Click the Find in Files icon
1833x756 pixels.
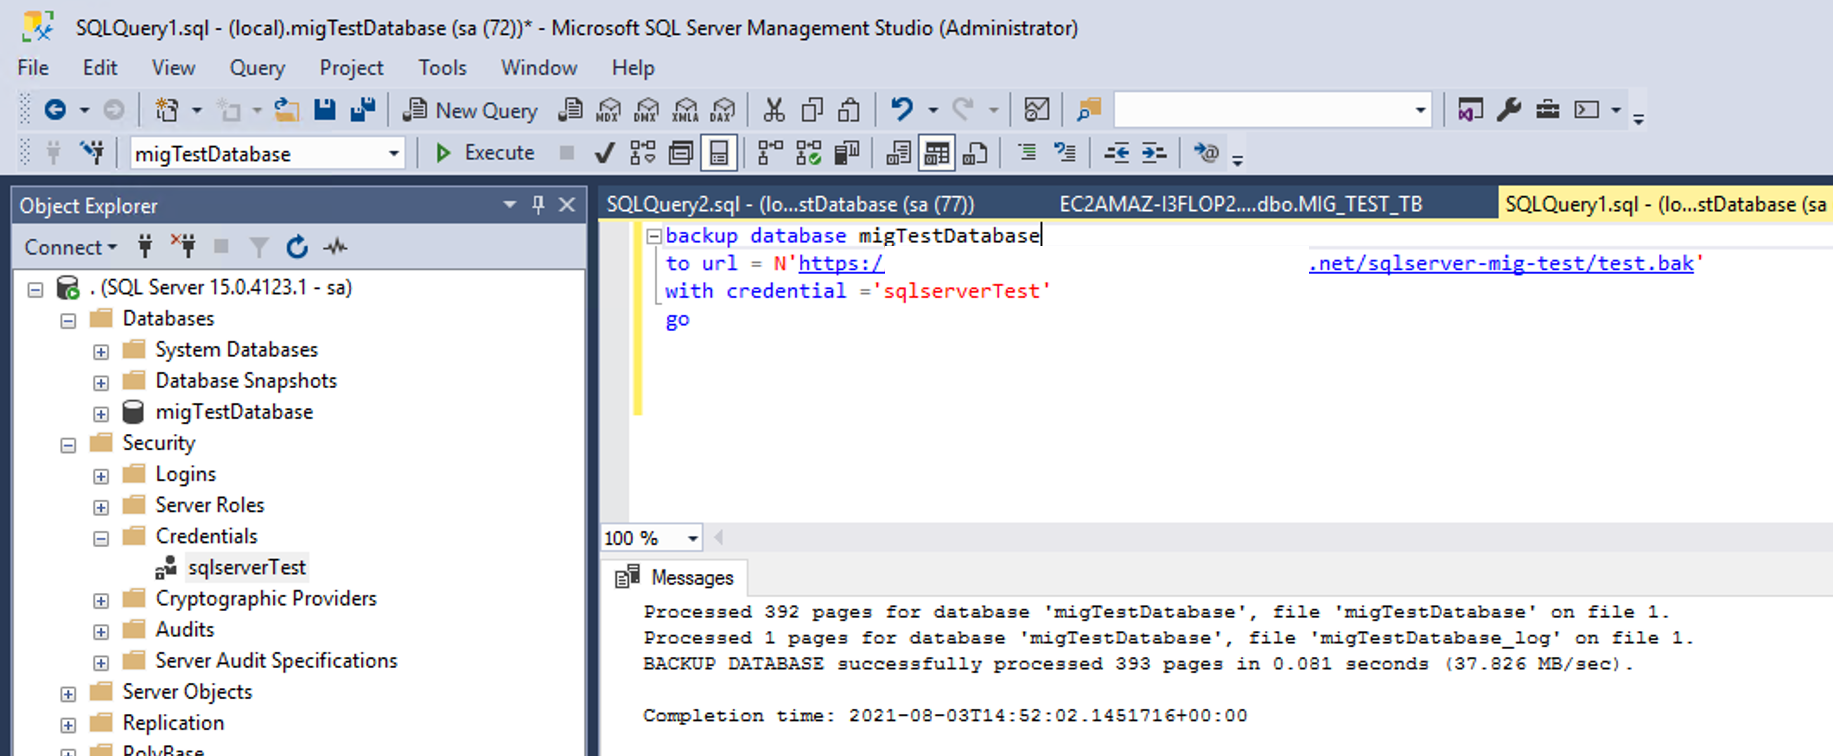coord(1088,110)
